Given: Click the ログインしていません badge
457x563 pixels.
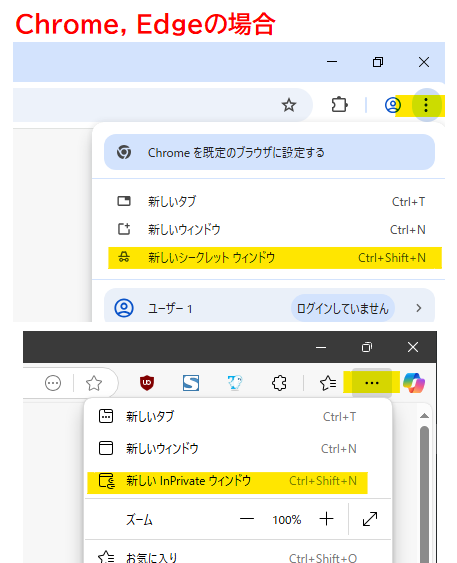Looking at the screenshot, I should tap(342, 308).
